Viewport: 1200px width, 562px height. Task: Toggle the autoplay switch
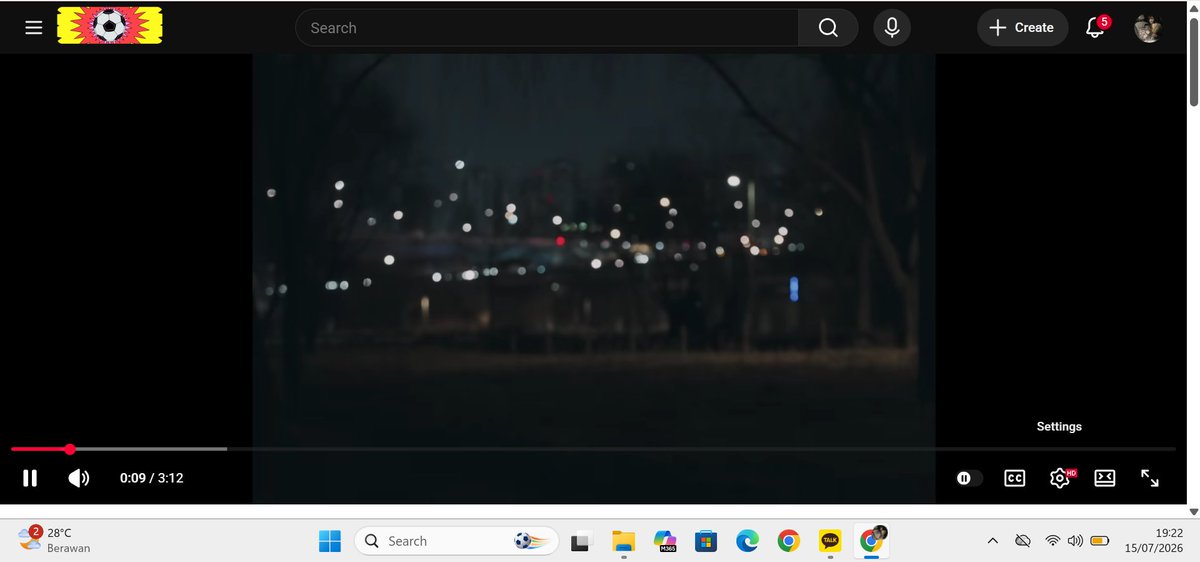click(x=969, y=478)
